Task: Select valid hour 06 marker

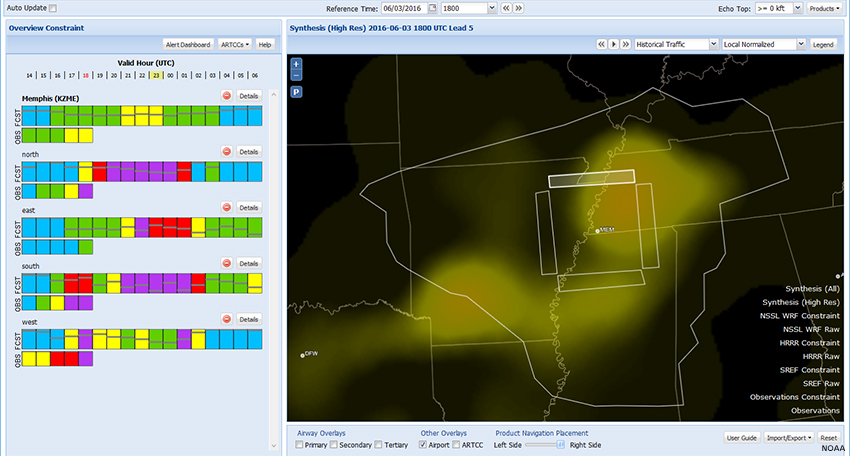Action: pyautogui.click(x=255, y=76)
